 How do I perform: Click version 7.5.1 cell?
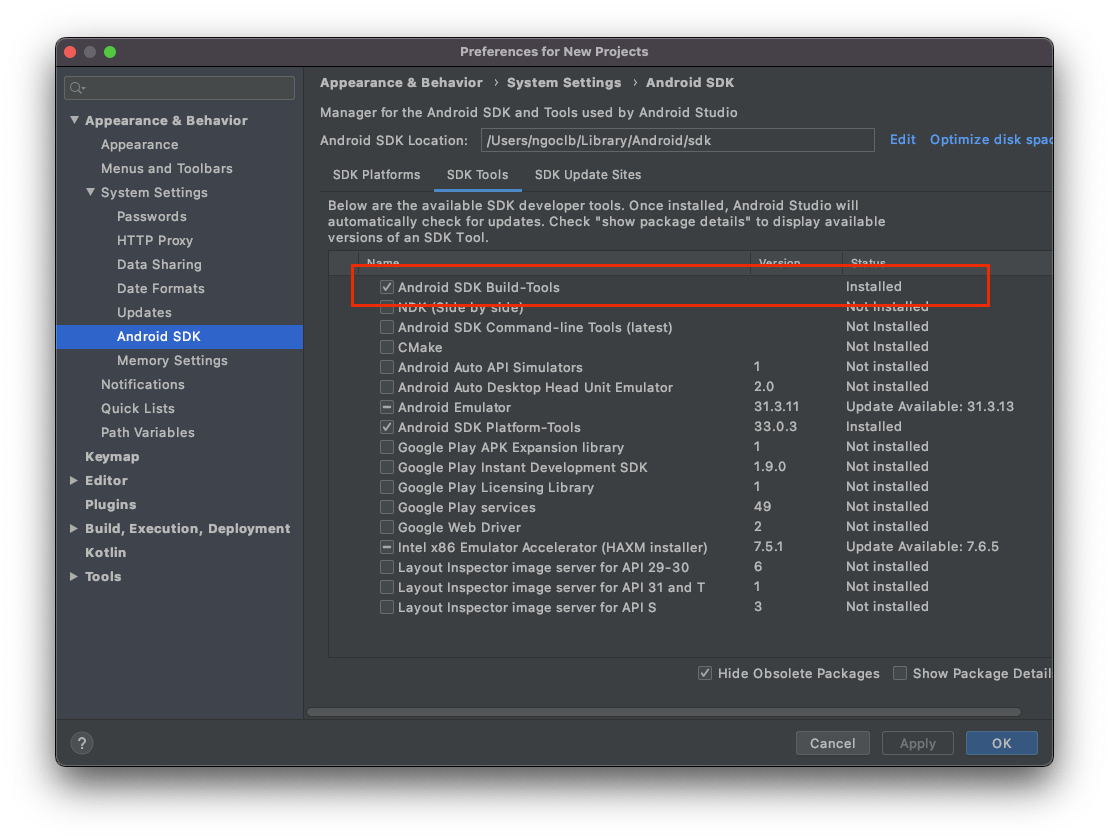(x=768, y=547)
